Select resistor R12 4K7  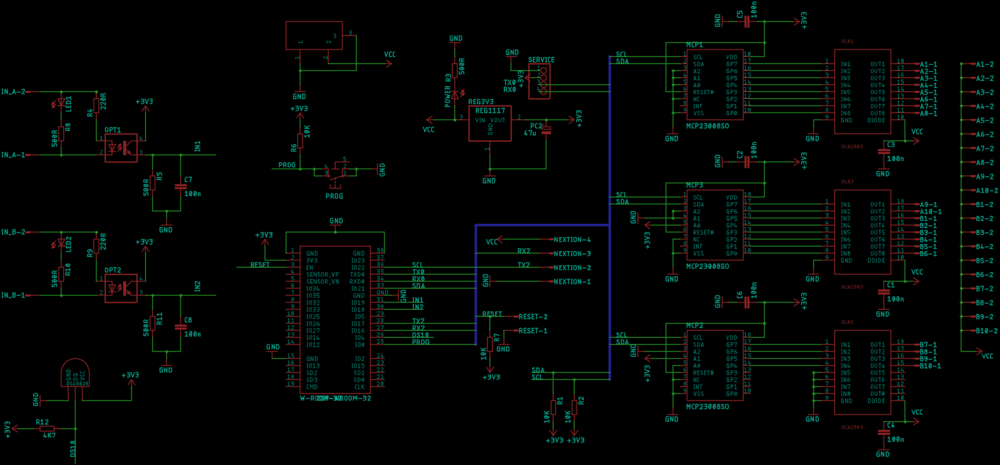click(48, 429)
